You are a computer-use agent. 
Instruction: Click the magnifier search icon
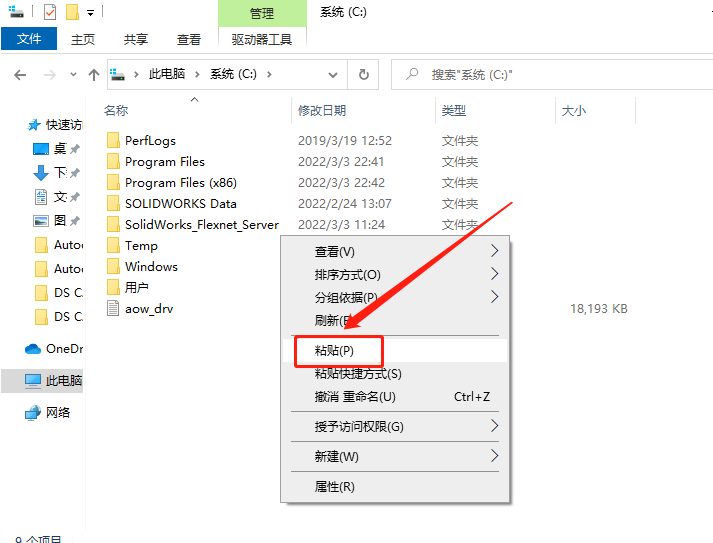pos(412,74)
